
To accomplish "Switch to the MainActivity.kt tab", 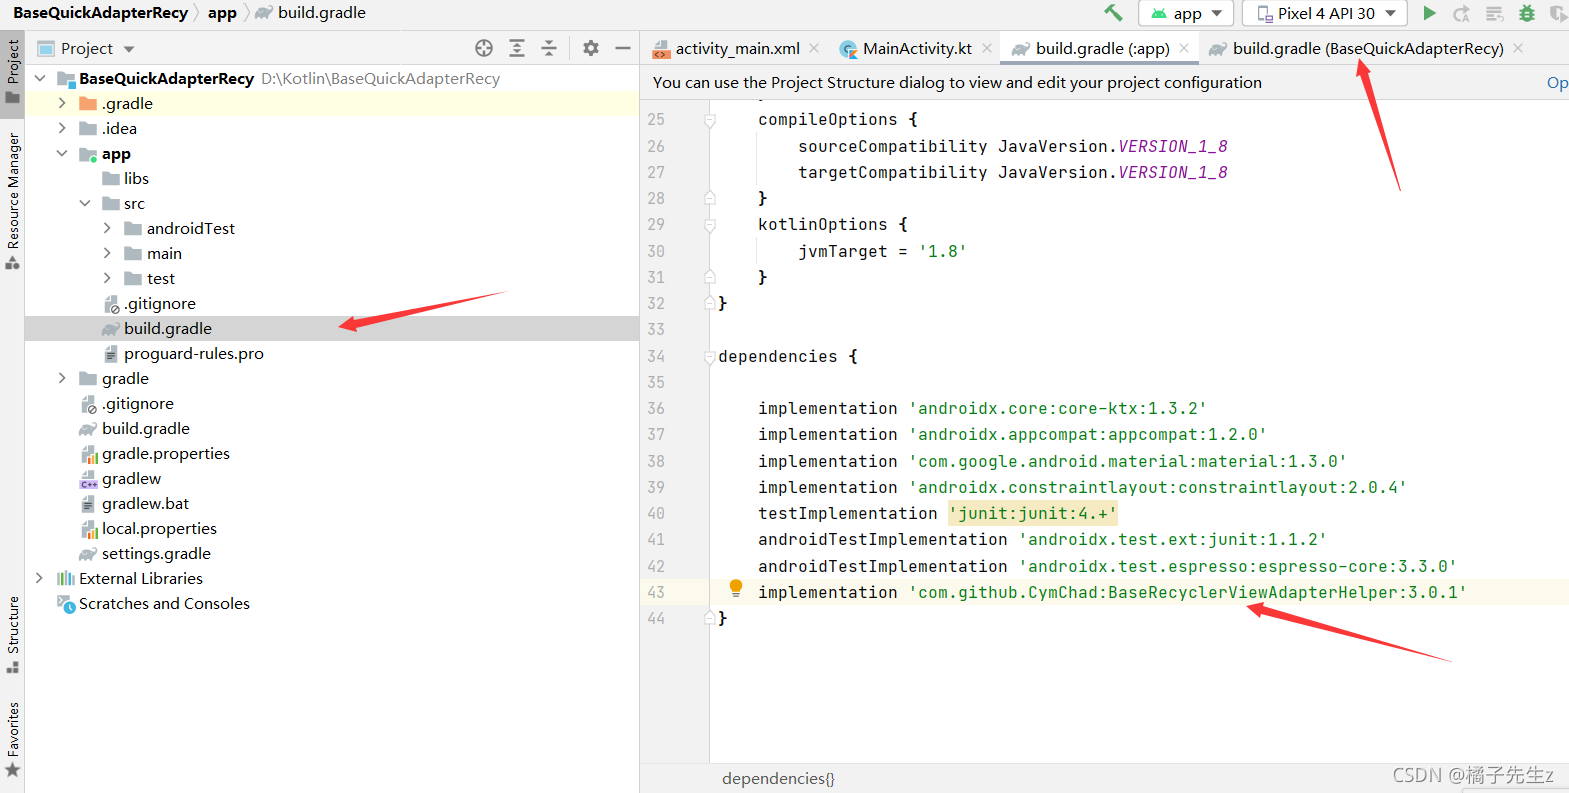I will [917, 48].
